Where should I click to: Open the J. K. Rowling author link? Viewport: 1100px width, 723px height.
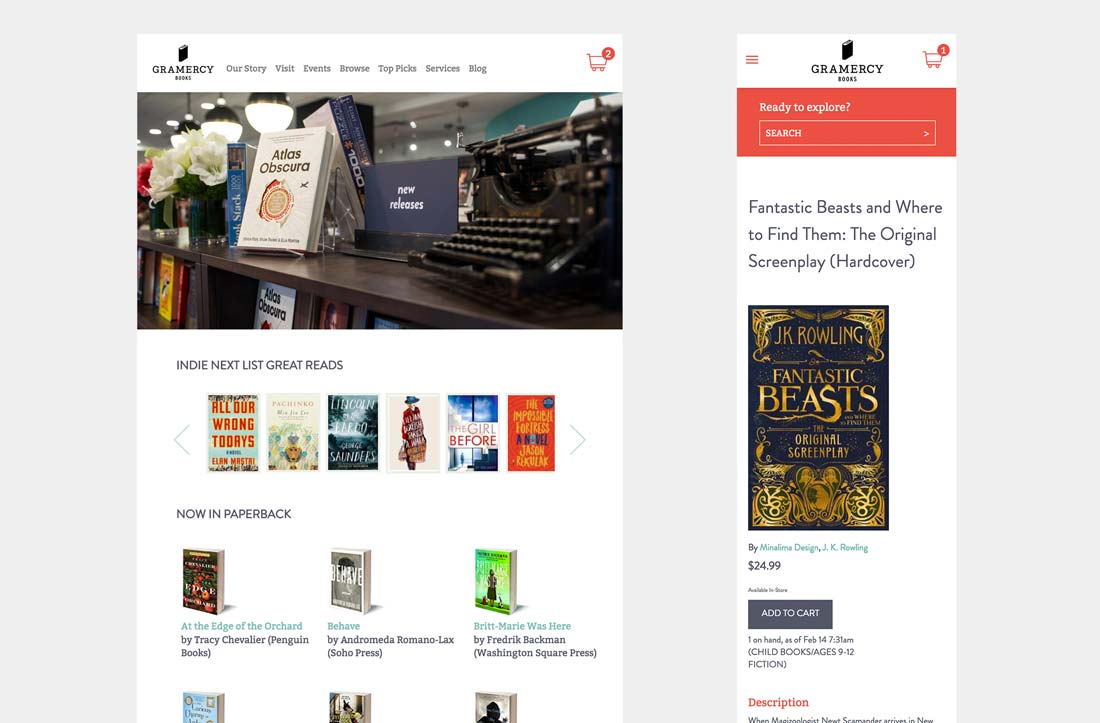tap(845, 548)
